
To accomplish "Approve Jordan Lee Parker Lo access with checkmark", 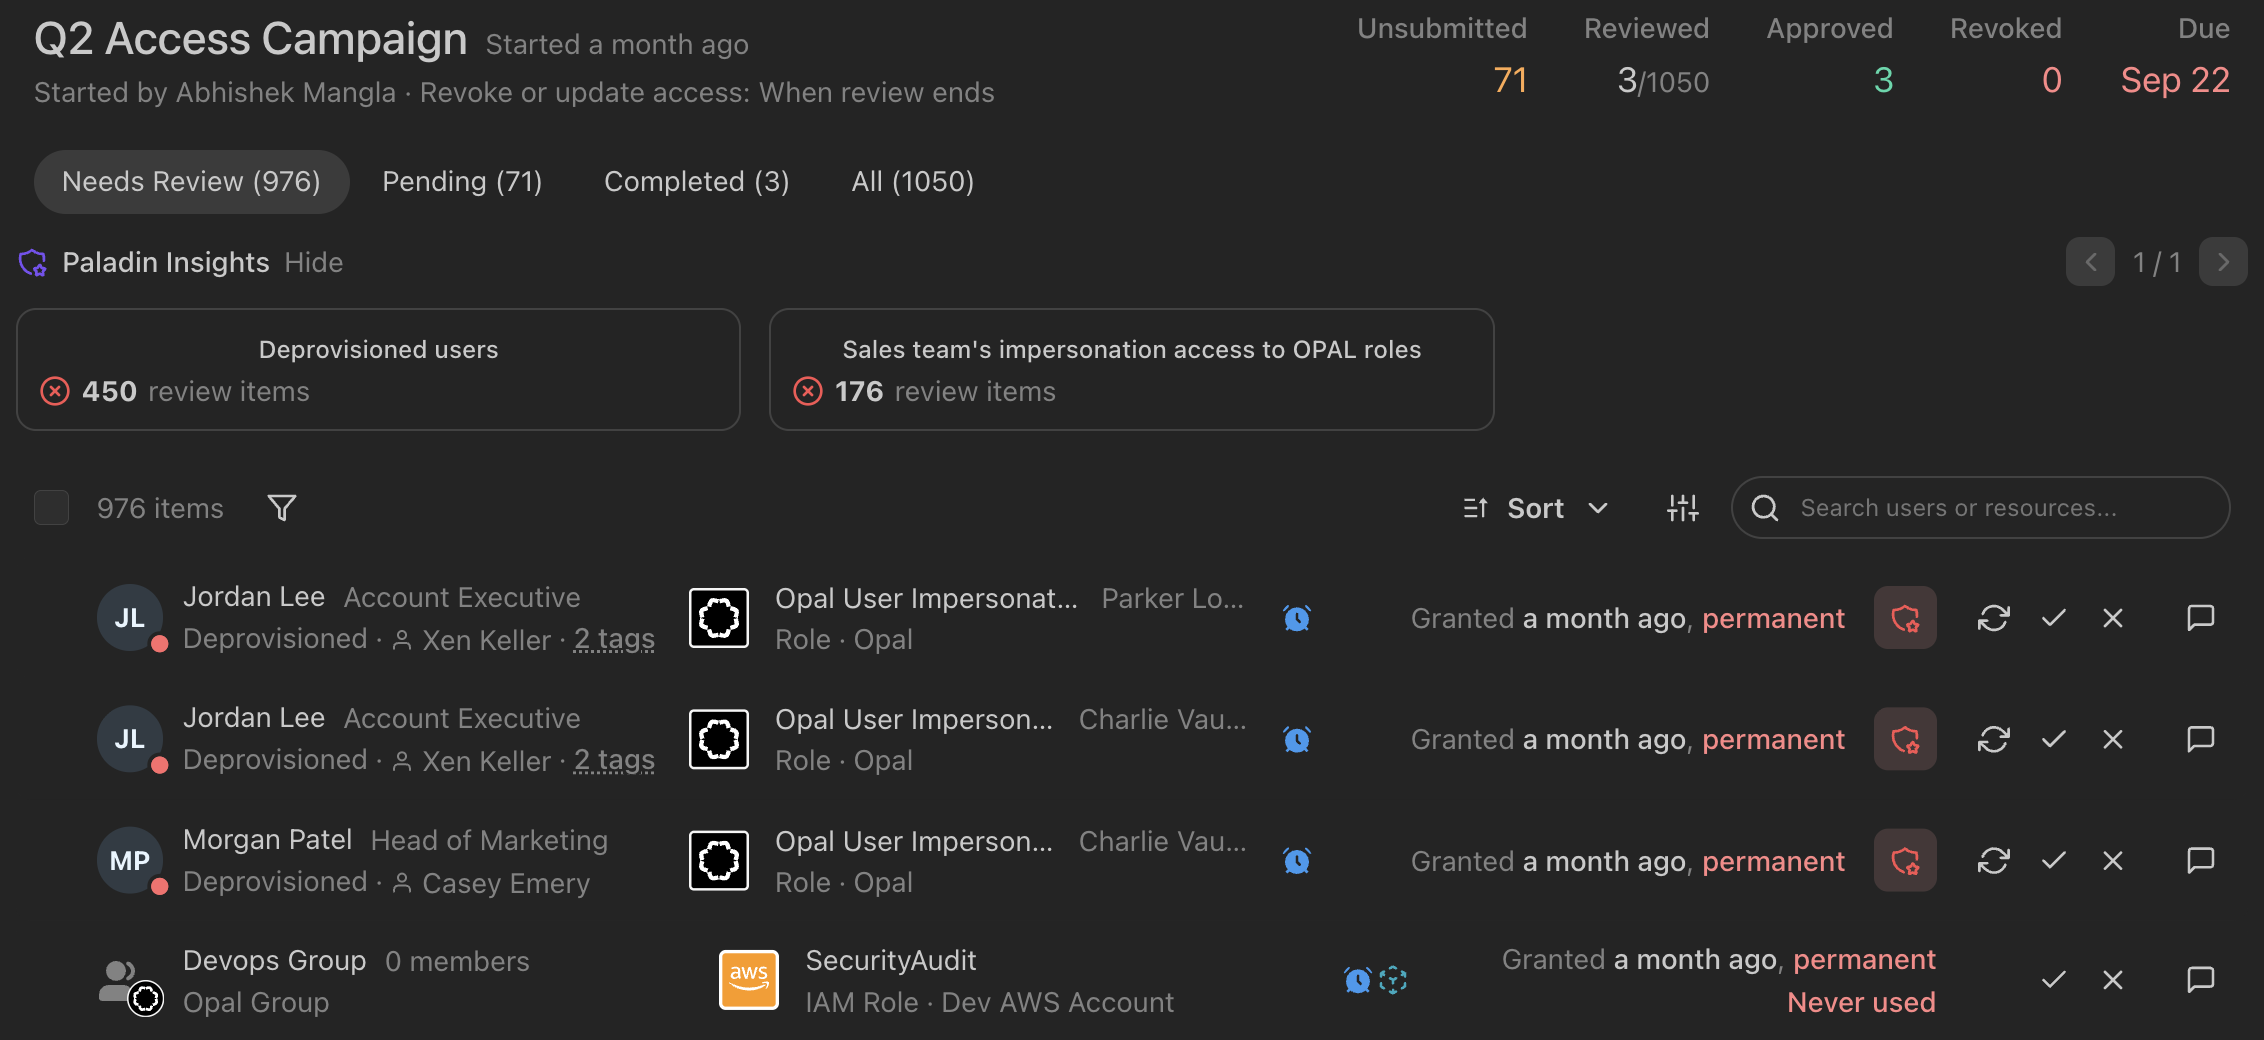I will pos(2053,618).
